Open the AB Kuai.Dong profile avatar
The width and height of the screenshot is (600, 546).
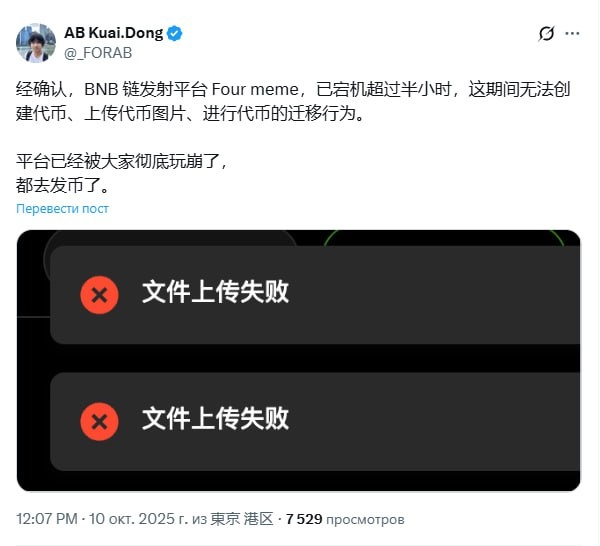click(x=36, y=43)
